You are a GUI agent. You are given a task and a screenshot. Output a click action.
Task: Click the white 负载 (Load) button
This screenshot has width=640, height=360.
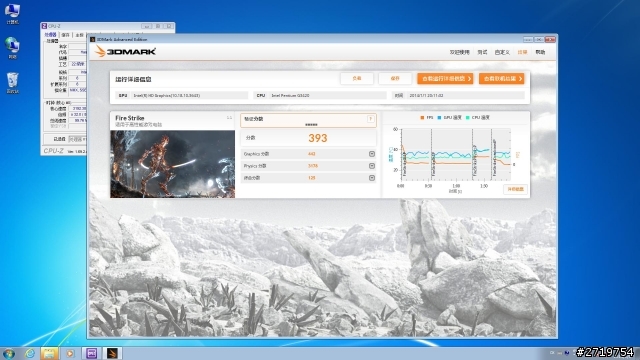[x=357, y=78]
